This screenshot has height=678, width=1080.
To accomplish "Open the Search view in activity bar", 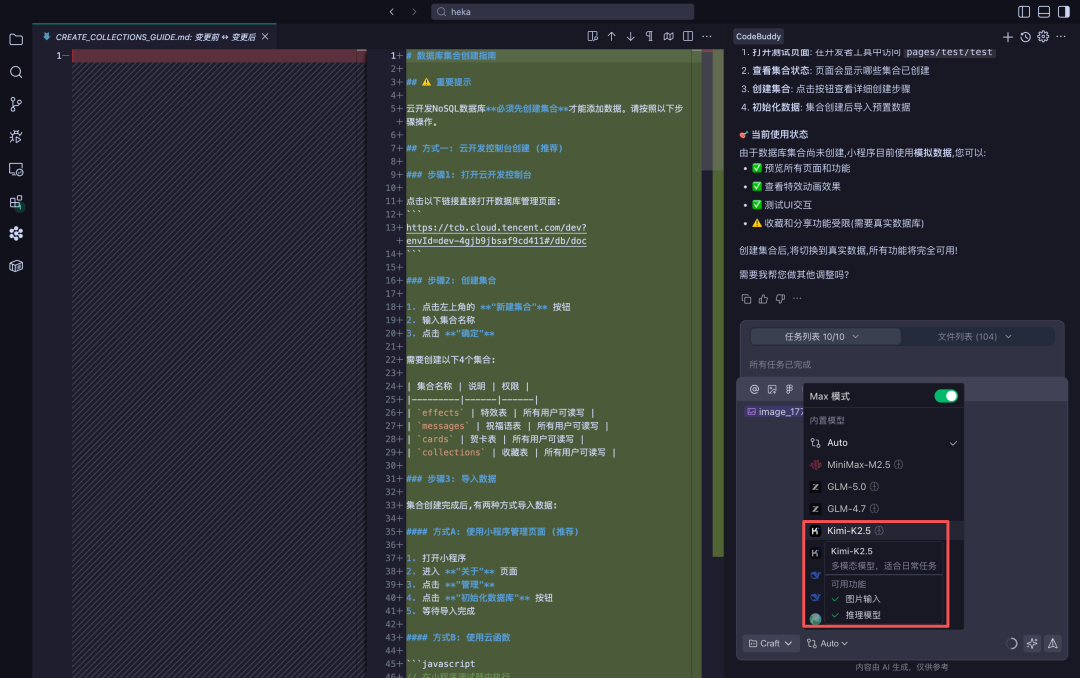I will coord(16,72).
